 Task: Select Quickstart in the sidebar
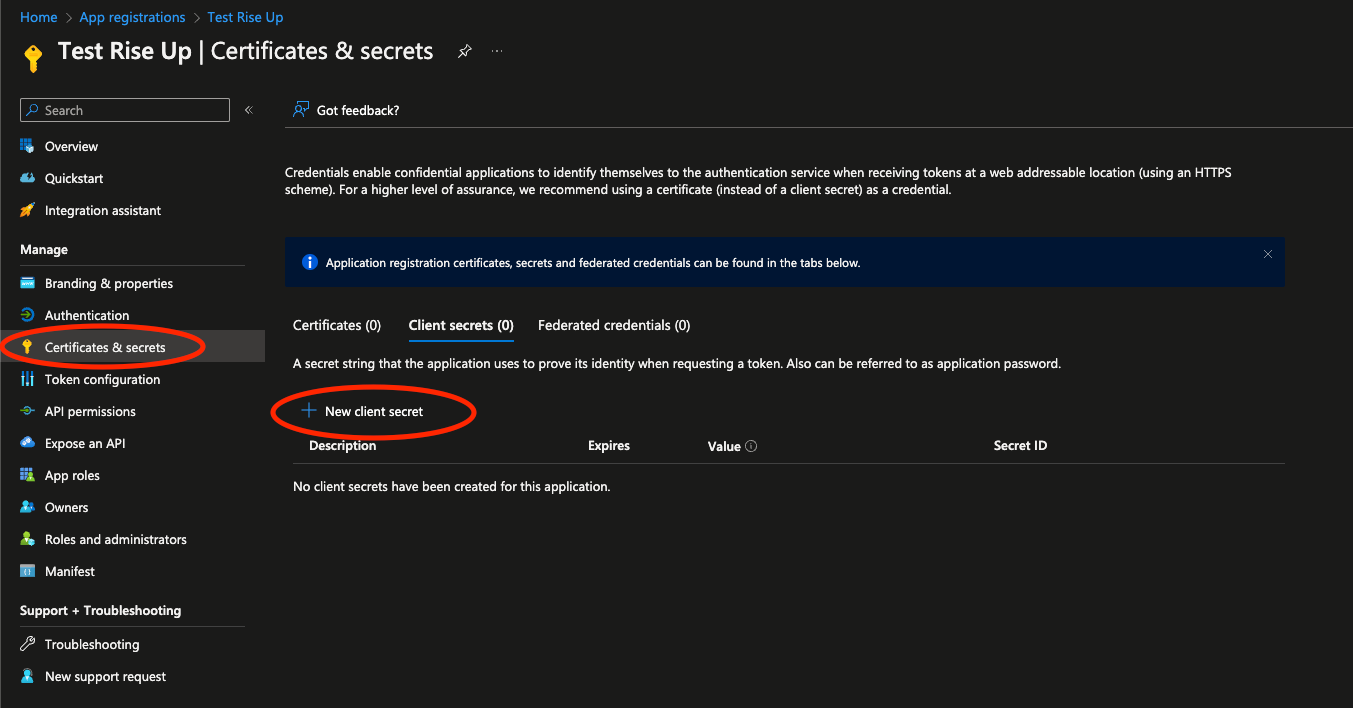(74, 178)
